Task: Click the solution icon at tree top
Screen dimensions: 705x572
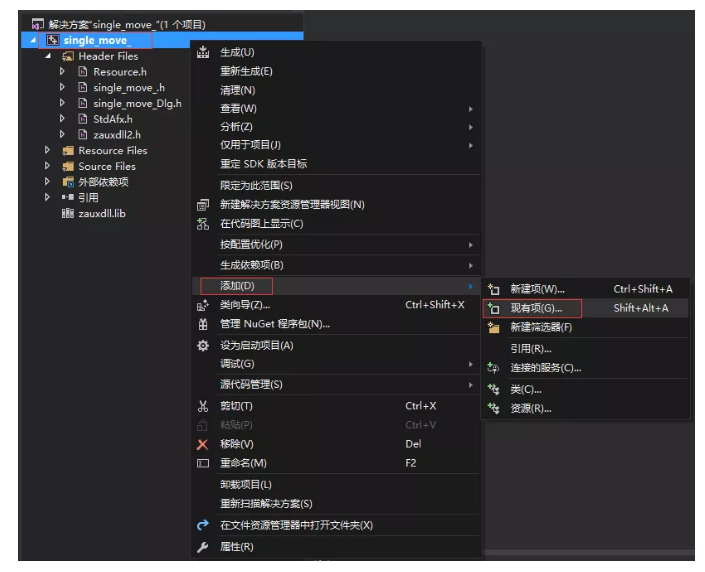Action: click(38, 24)
